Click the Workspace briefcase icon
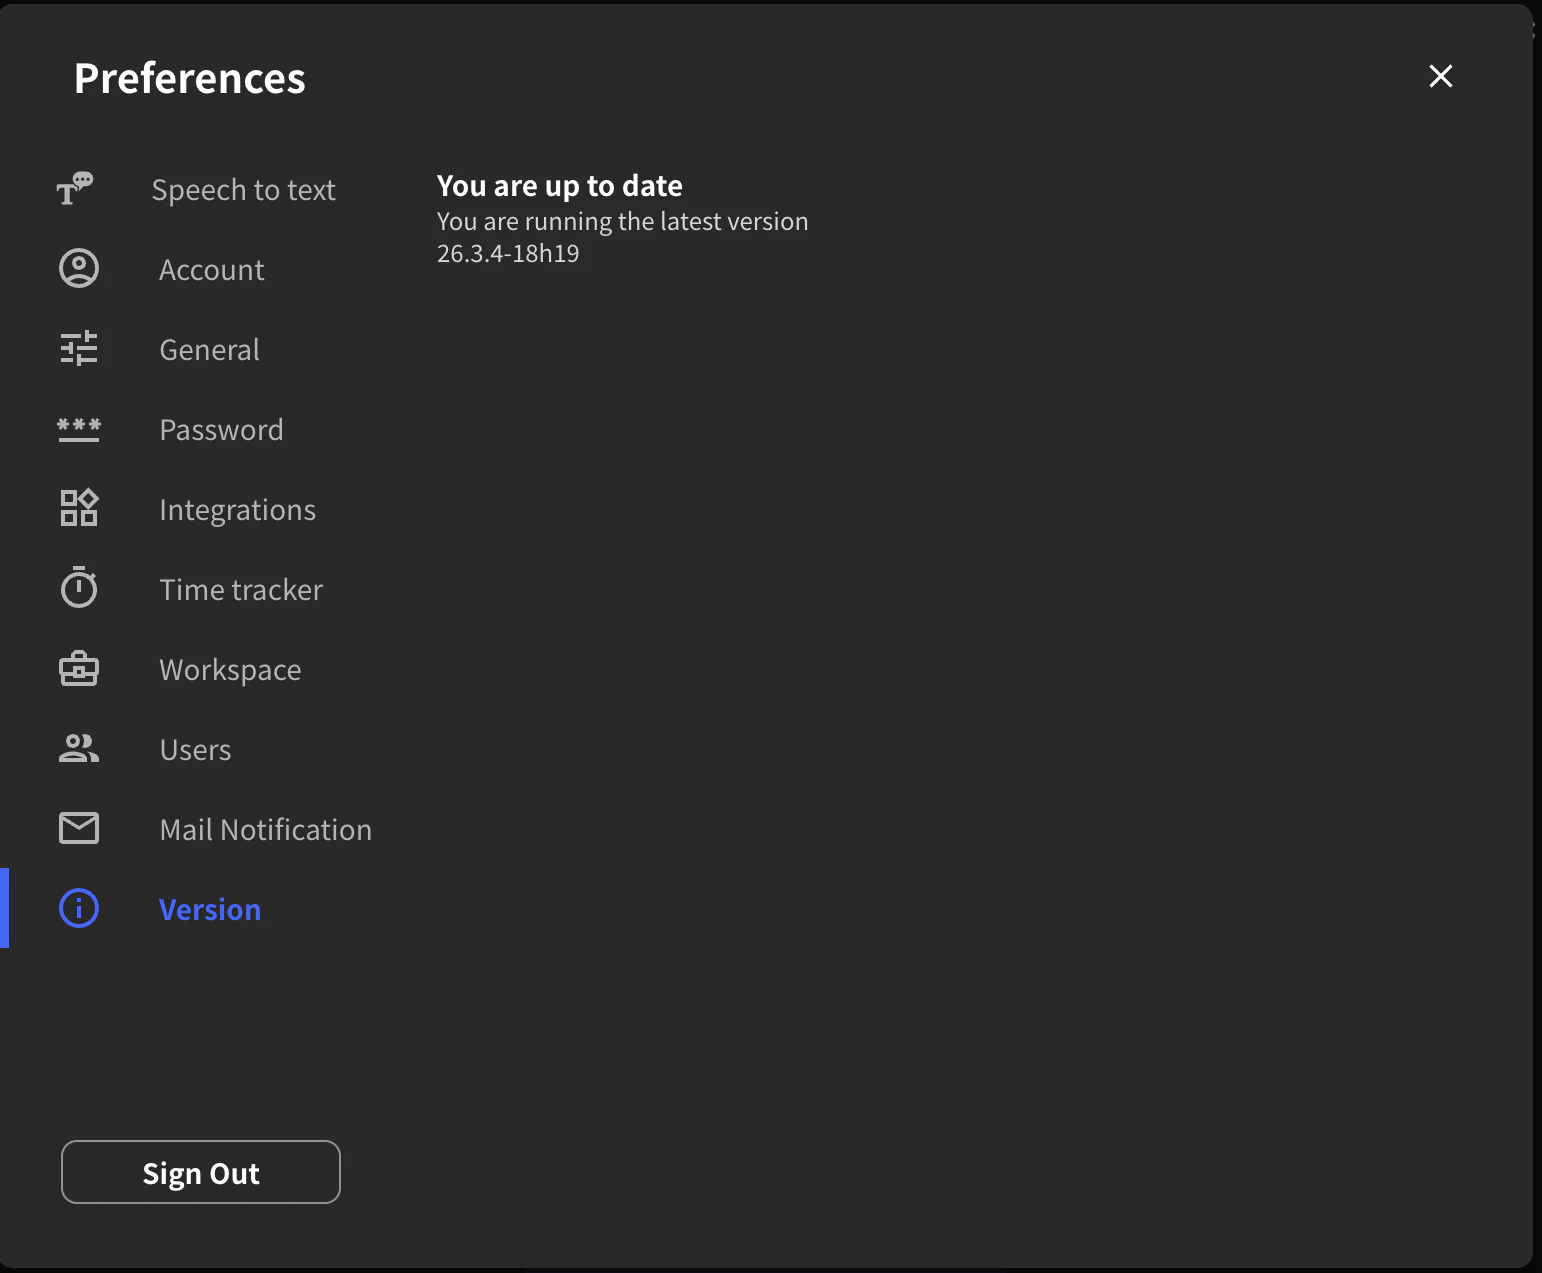Screen dimensions: 1542x1273 click(79, 668)
